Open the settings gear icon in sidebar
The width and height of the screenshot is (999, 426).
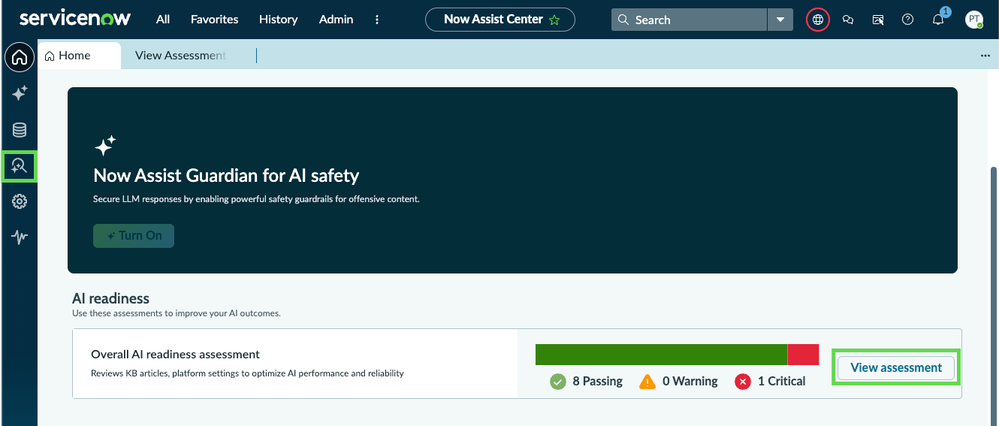(x=19, y=202)
